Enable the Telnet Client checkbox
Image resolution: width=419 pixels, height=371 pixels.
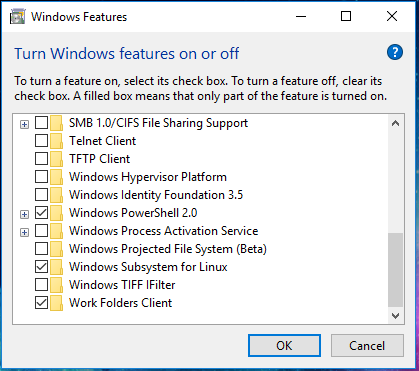coord(41,141)
